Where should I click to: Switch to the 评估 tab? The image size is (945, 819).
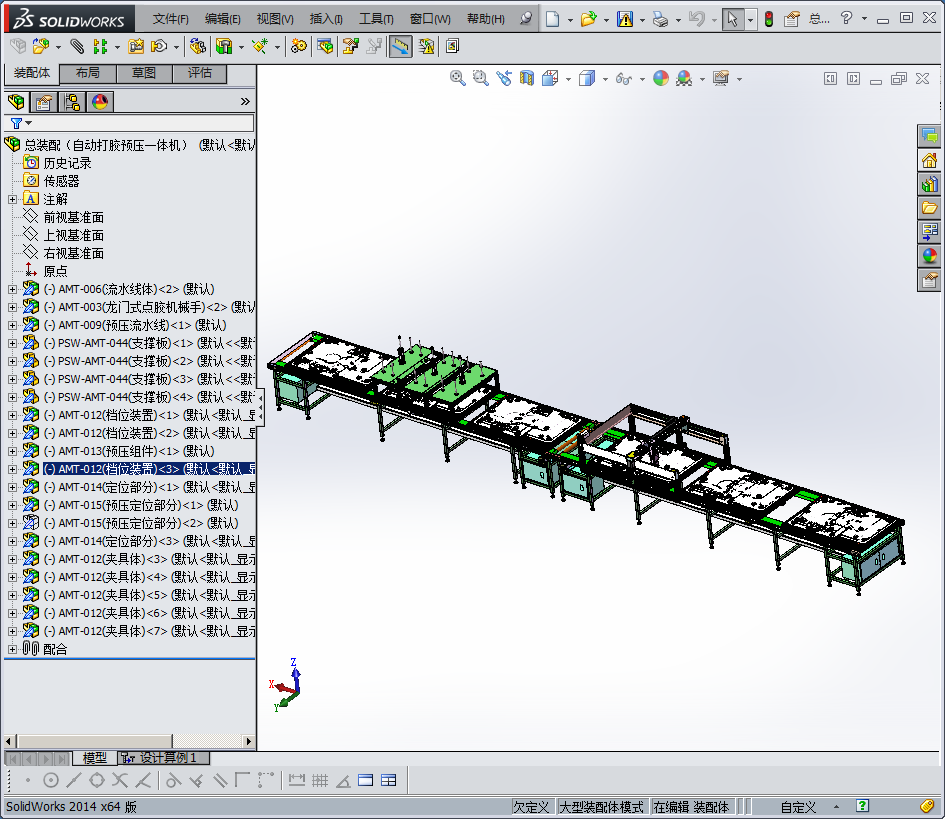pos(199,73)
